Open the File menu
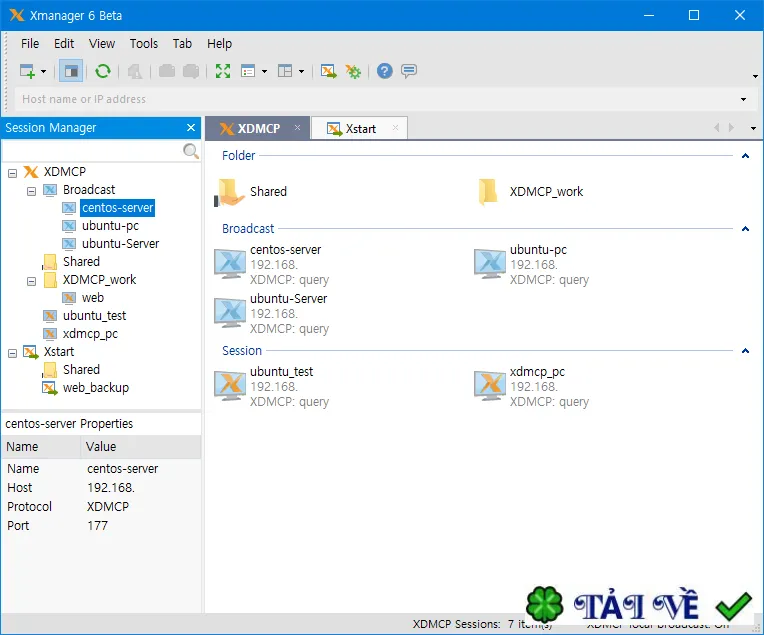Image resolution: width=764 pixels, height=635 pixels. tap(30, 44)
